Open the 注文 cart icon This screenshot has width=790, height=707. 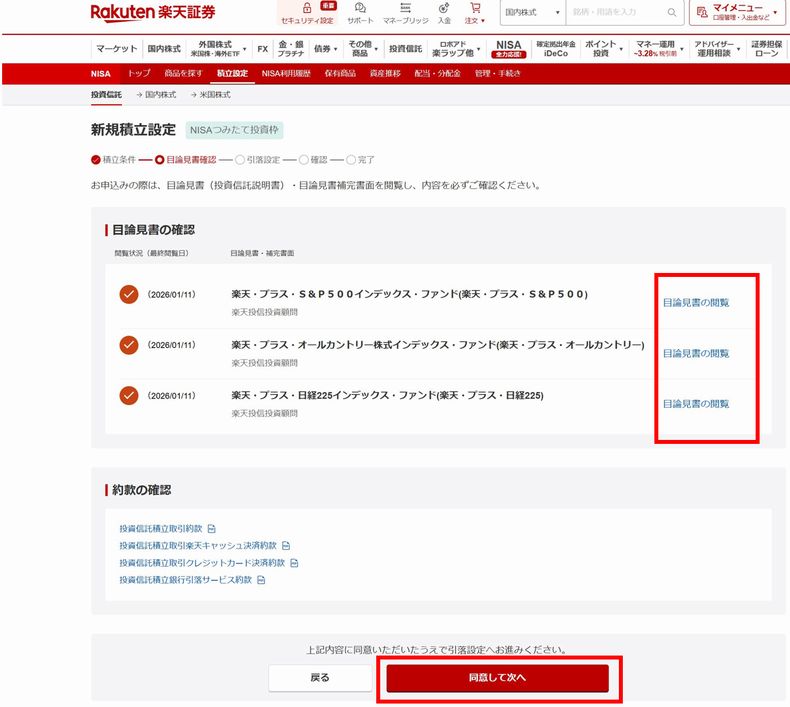[x=475, y=8]
